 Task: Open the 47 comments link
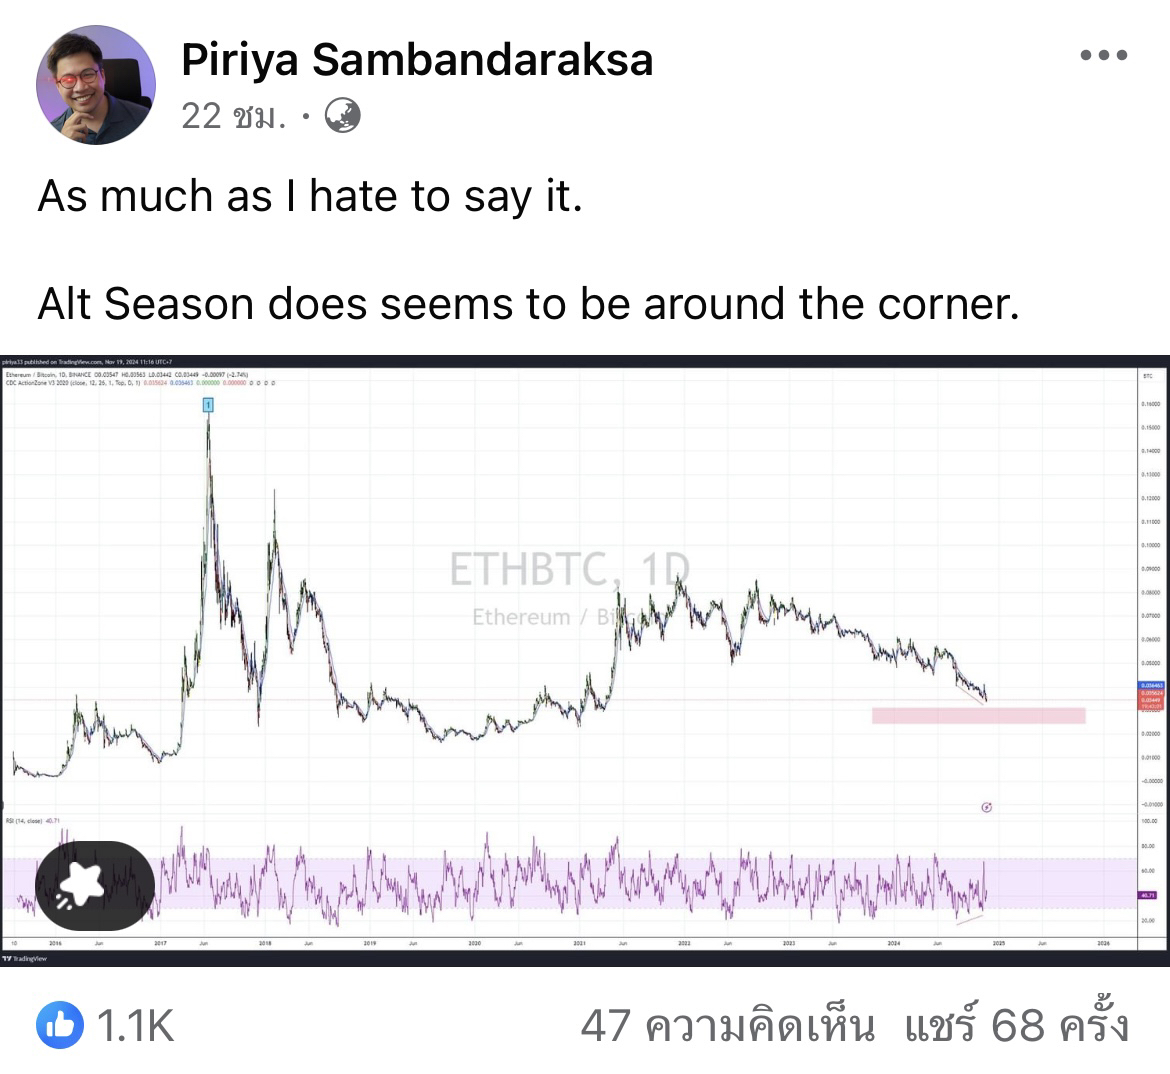click(727, 1025)
